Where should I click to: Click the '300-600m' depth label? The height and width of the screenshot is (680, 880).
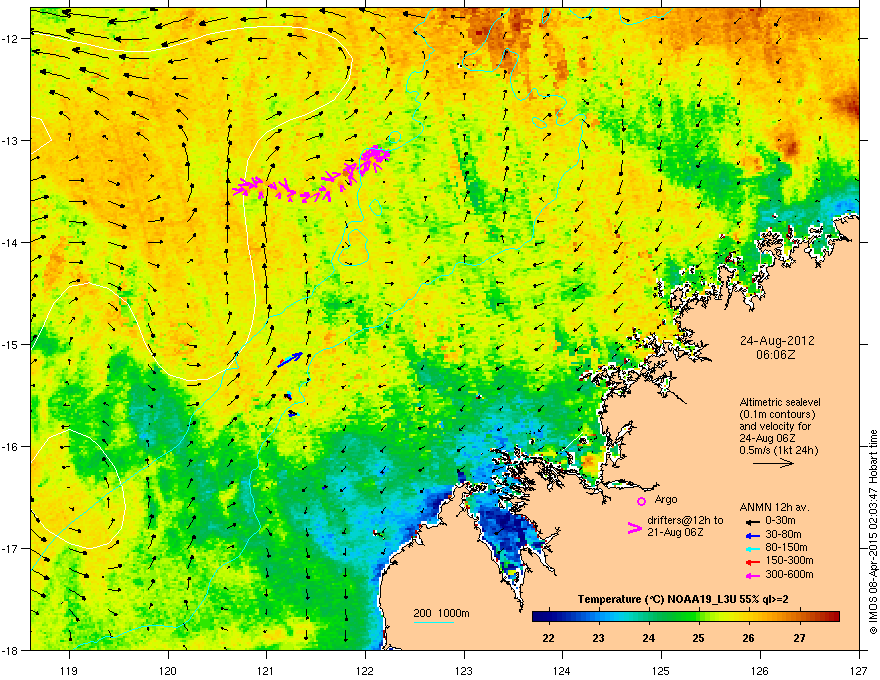click(x=790, y=574)
